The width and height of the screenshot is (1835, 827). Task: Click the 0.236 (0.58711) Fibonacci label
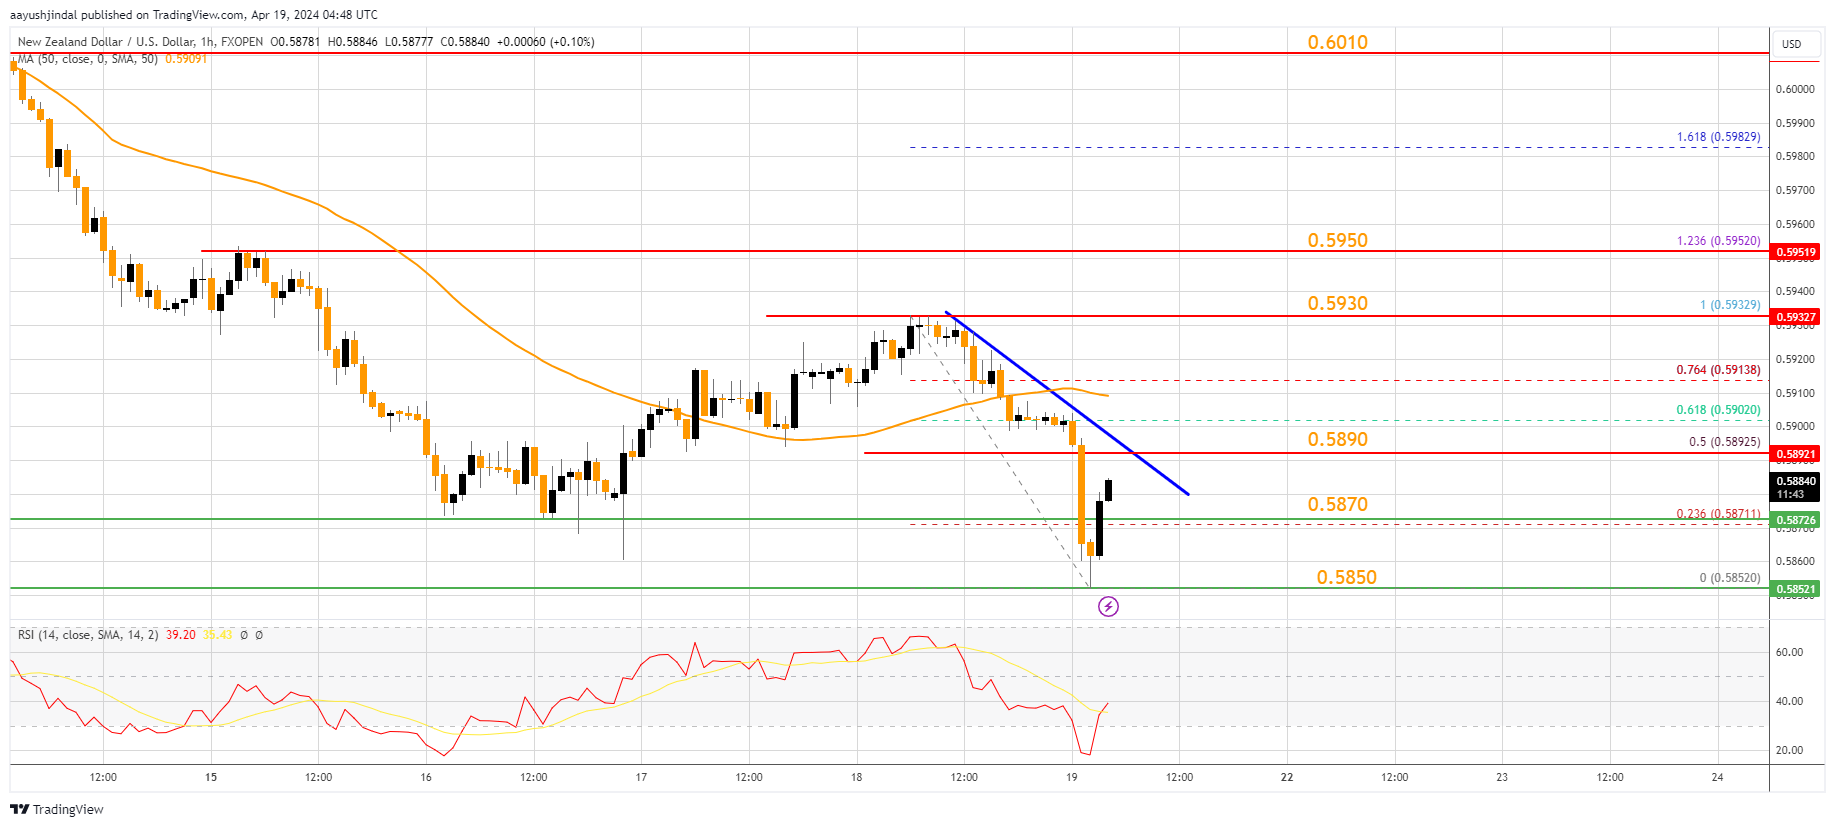(1719, 514)
